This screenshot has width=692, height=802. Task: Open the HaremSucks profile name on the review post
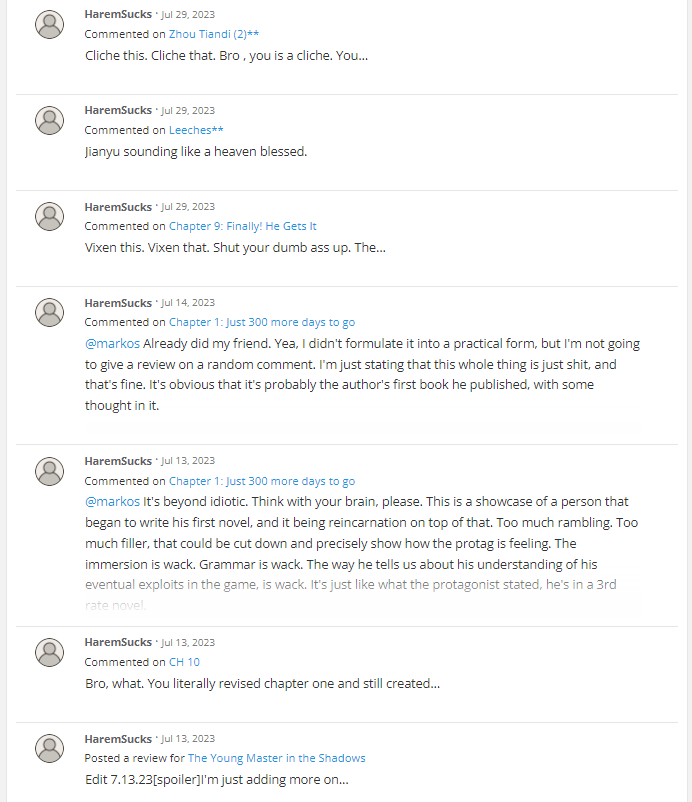click(118, 738)
